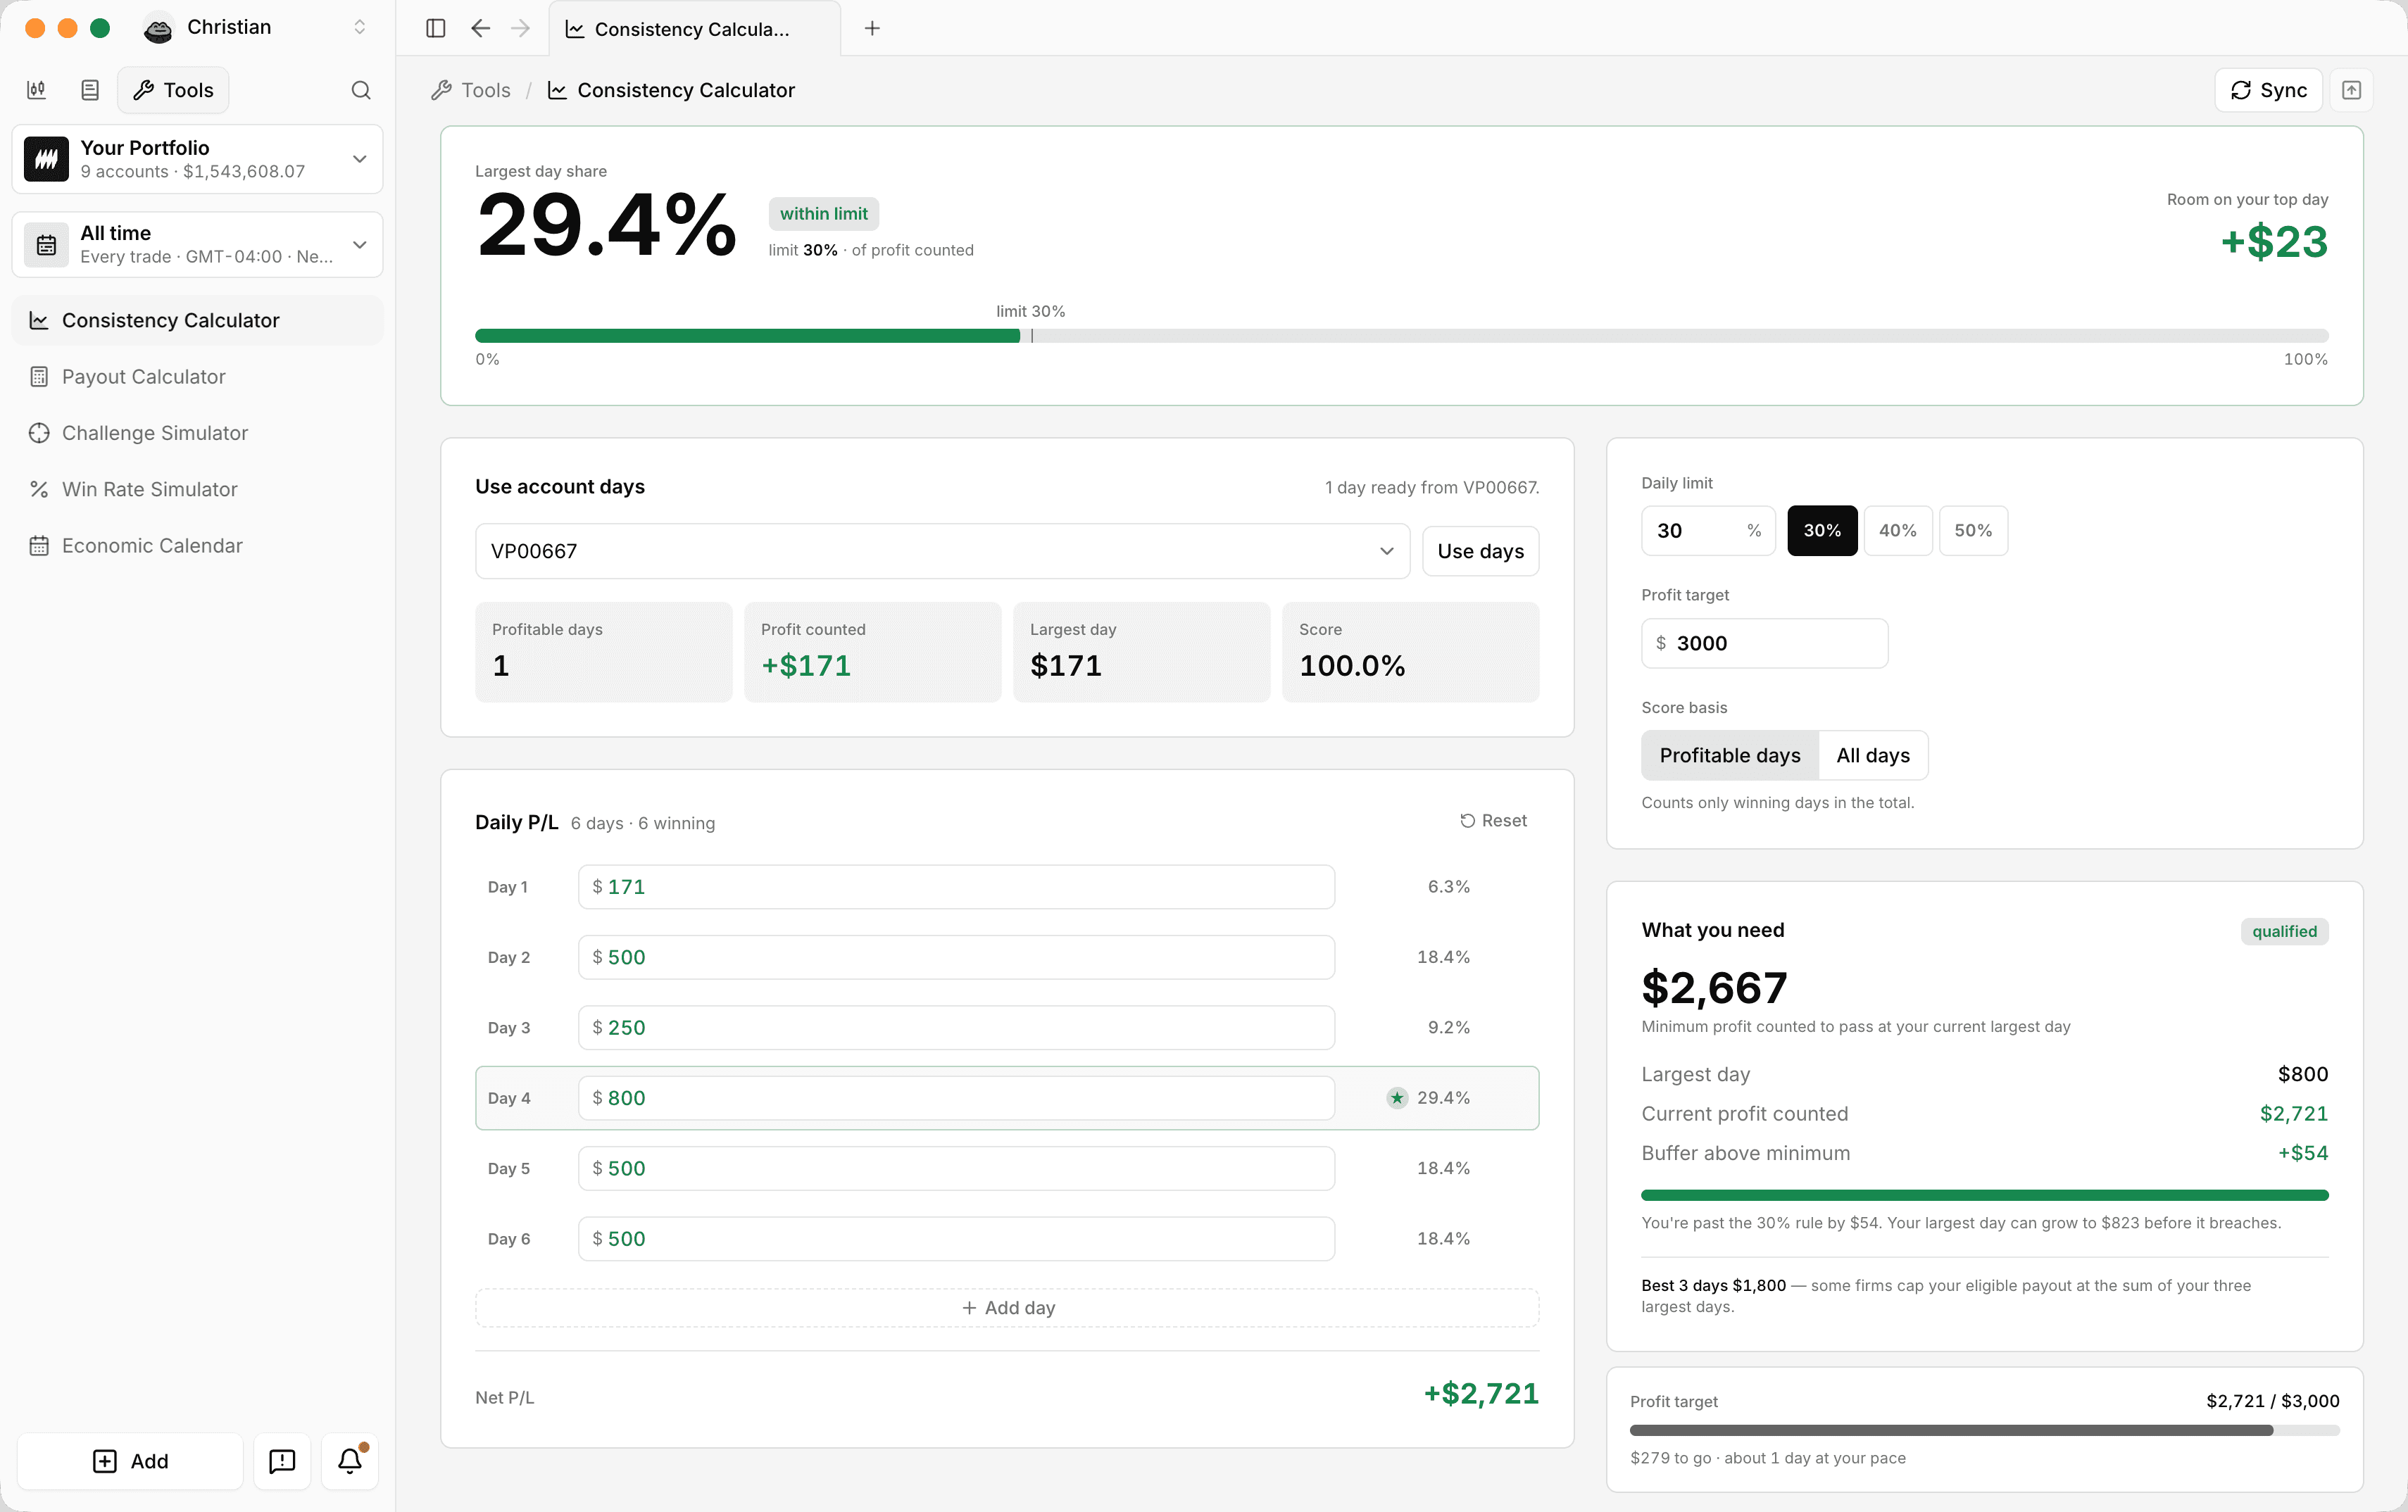Image resolution: width=2408 pixels, height=1512 pixels.
Task: Click the wrench icon in the breadcrumb
Action: tap(441, 90)
